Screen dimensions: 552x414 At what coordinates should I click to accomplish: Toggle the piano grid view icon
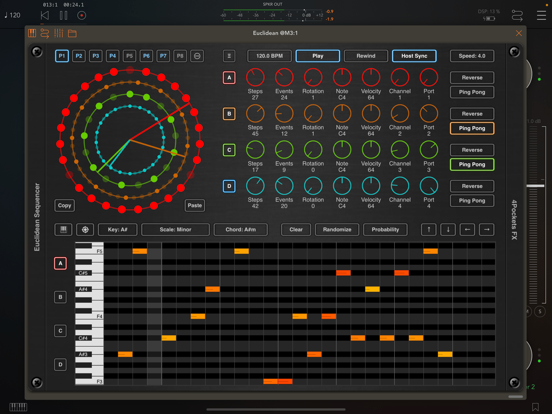(63, 230)
